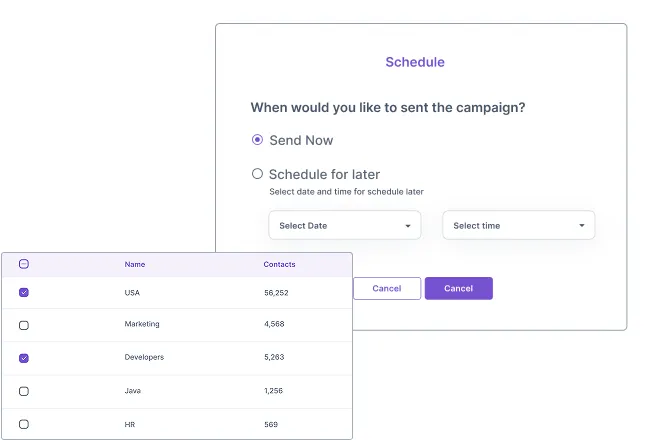Check the HR row checkbox

24,424
